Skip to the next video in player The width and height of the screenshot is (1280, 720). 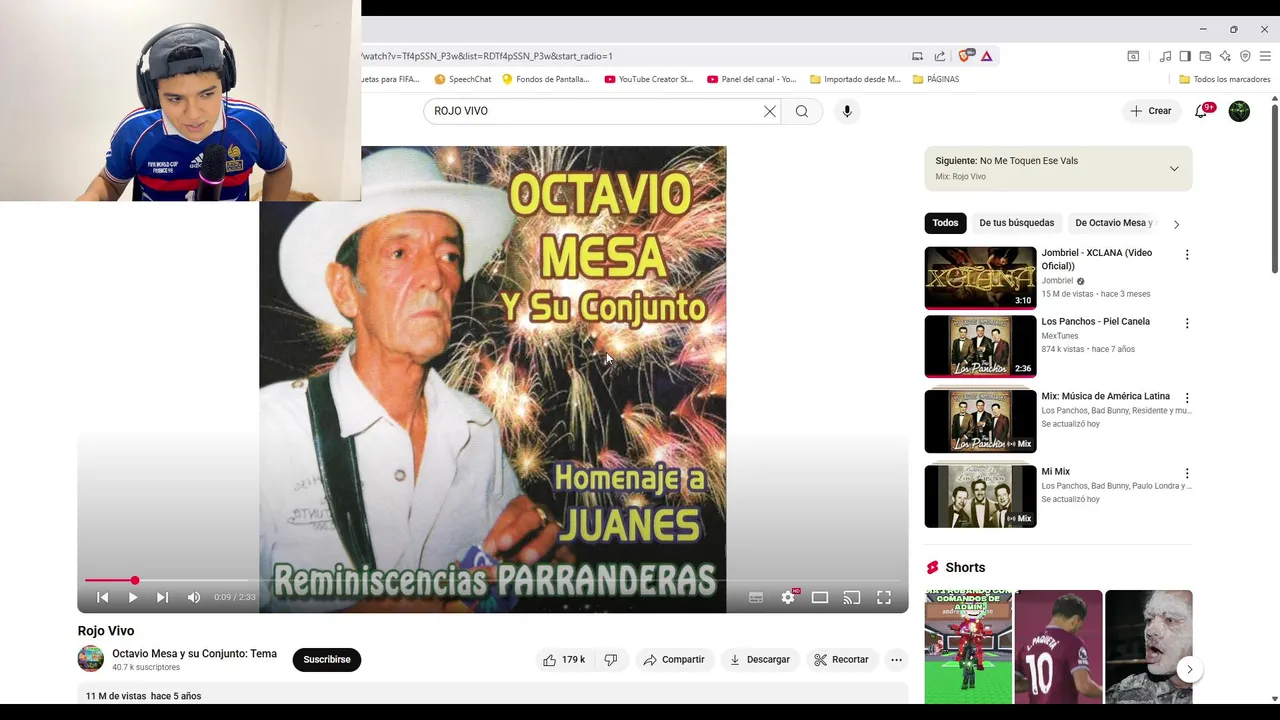click(162, 597)
